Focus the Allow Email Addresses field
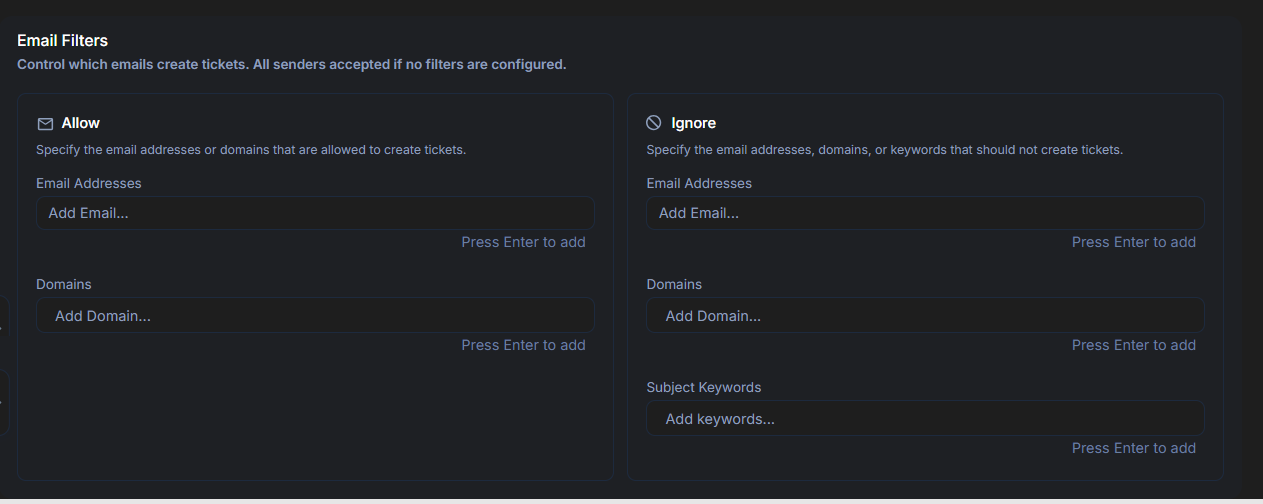 315,213
